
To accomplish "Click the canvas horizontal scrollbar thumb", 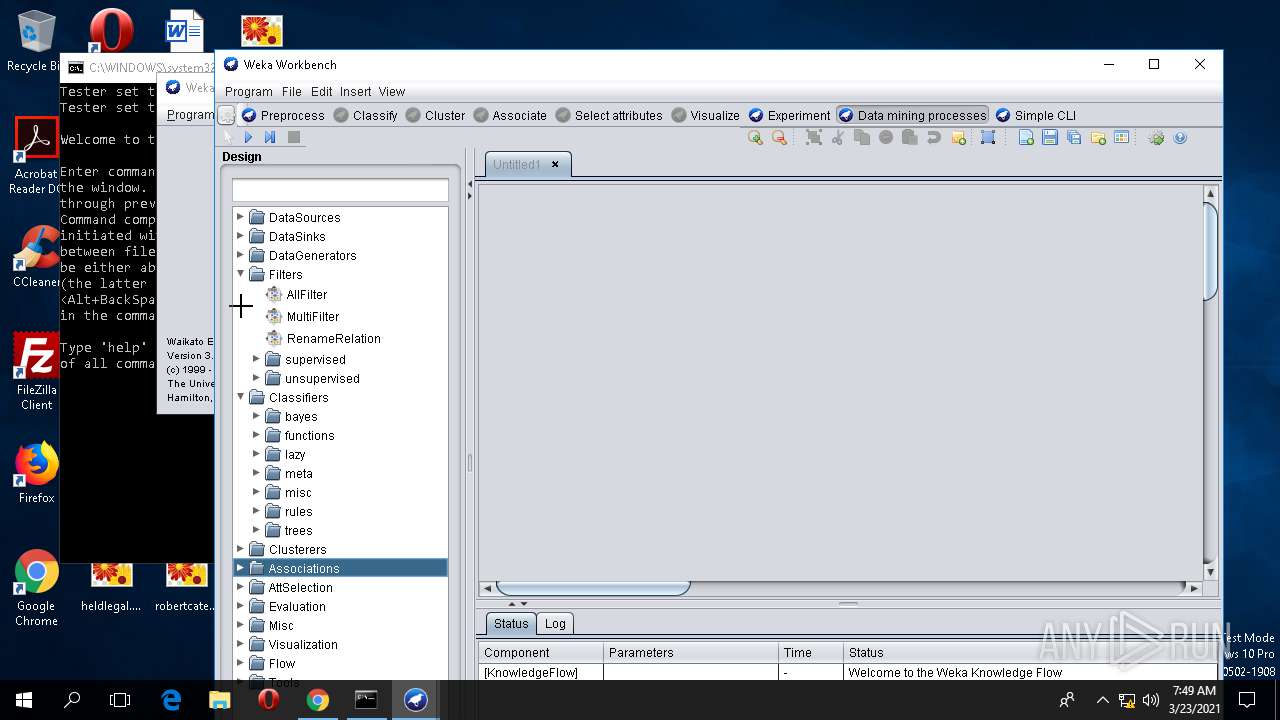I will [593, 588].
